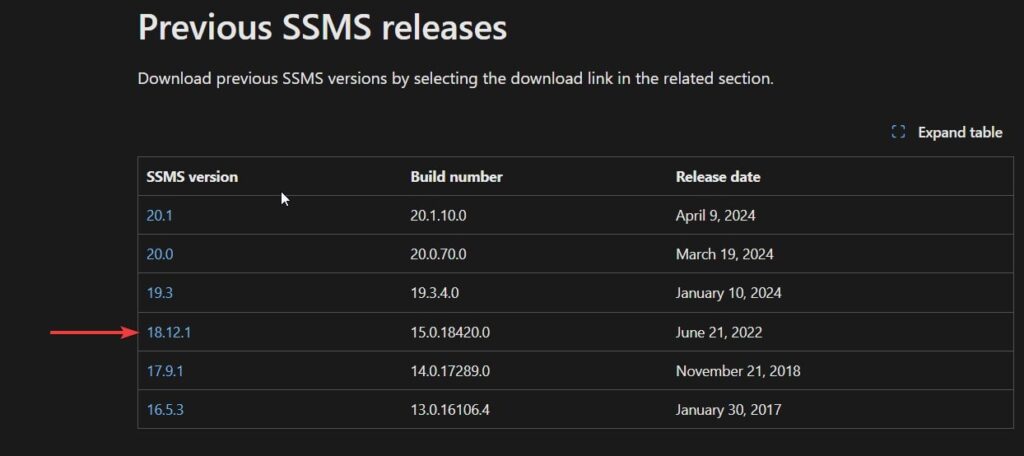Open the 16.5.3 release link
Screen dimensions: 1024x456
click(x=165, y=410)
